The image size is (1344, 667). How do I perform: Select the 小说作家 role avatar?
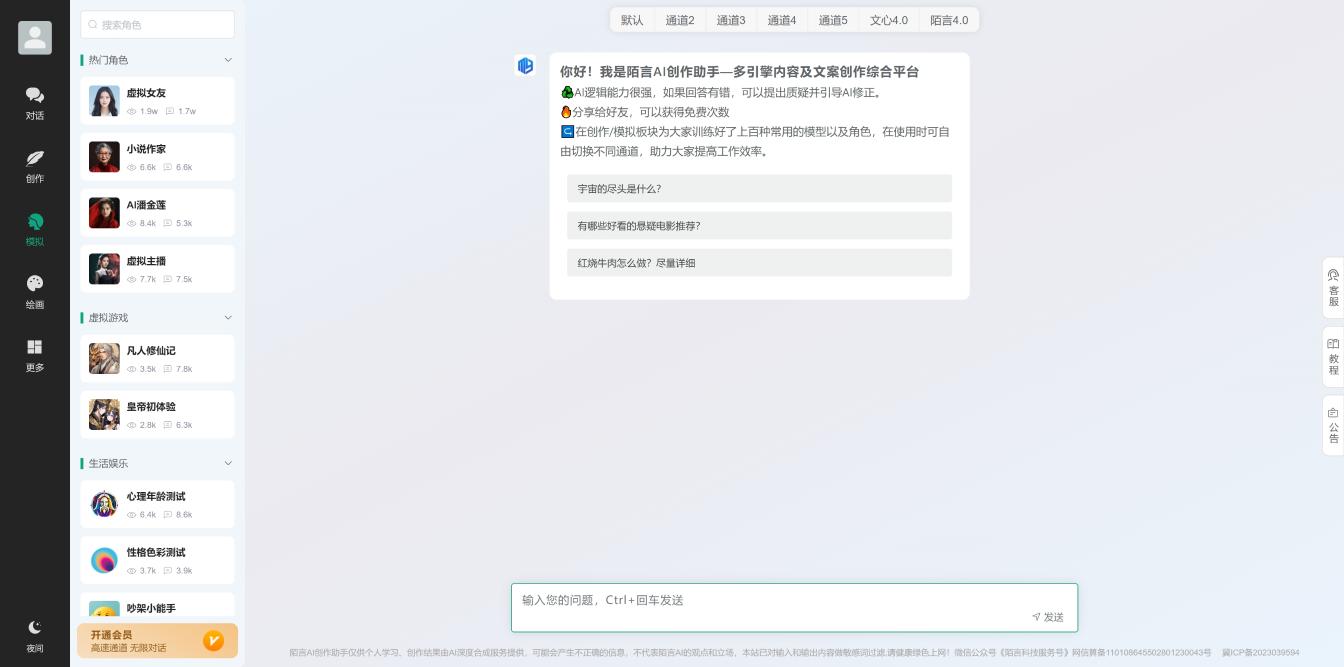[104, 157]
